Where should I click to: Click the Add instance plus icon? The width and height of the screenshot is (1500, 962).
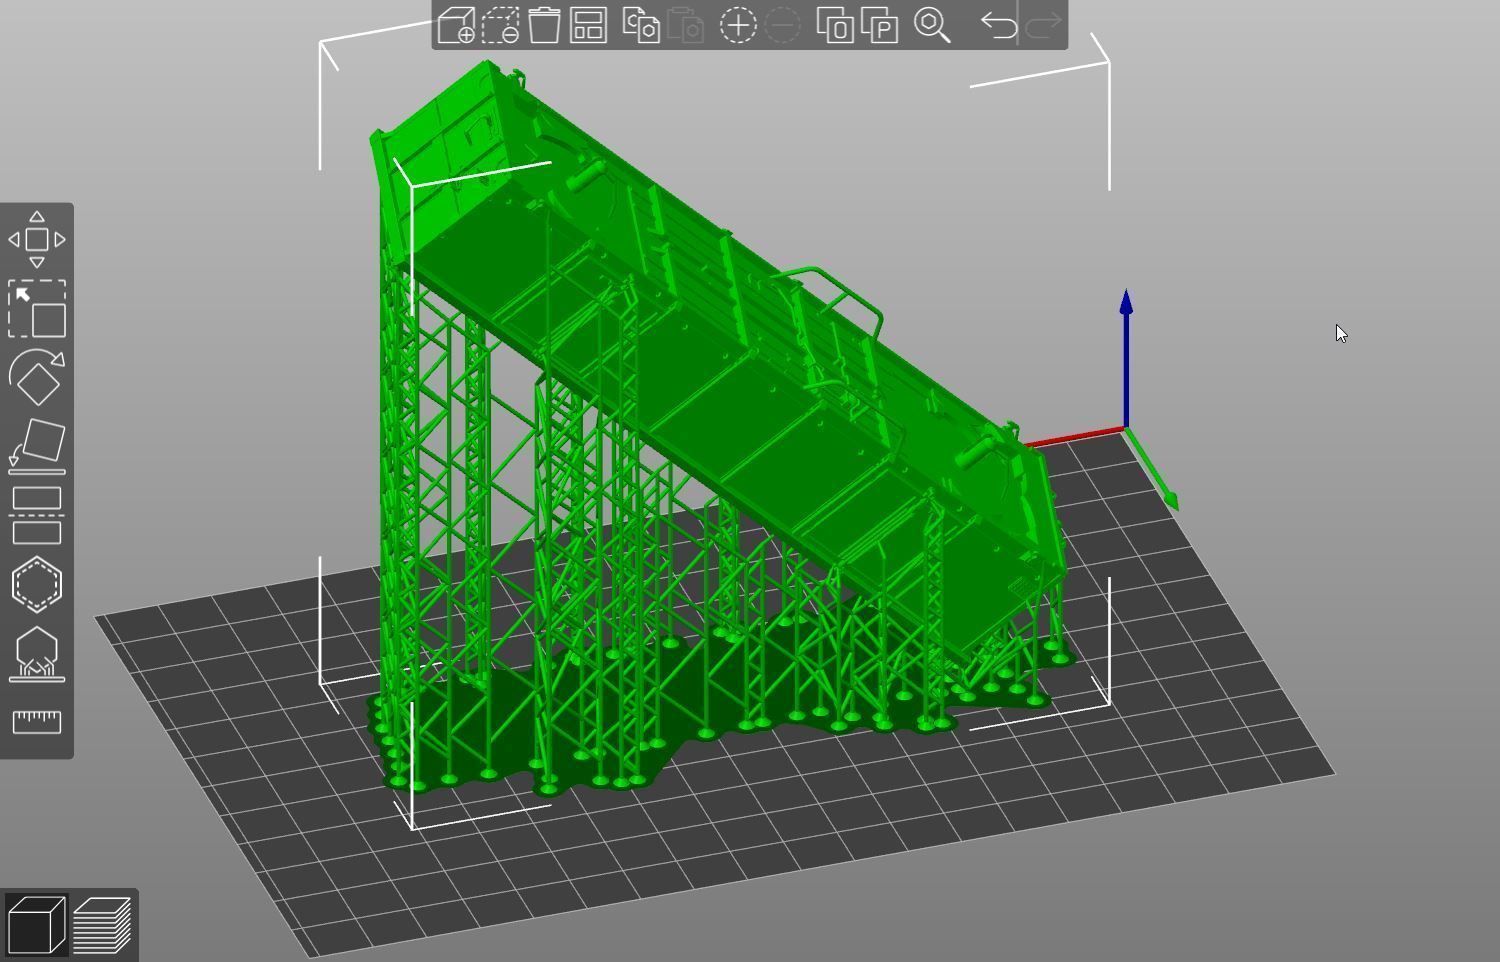(738, 25)
